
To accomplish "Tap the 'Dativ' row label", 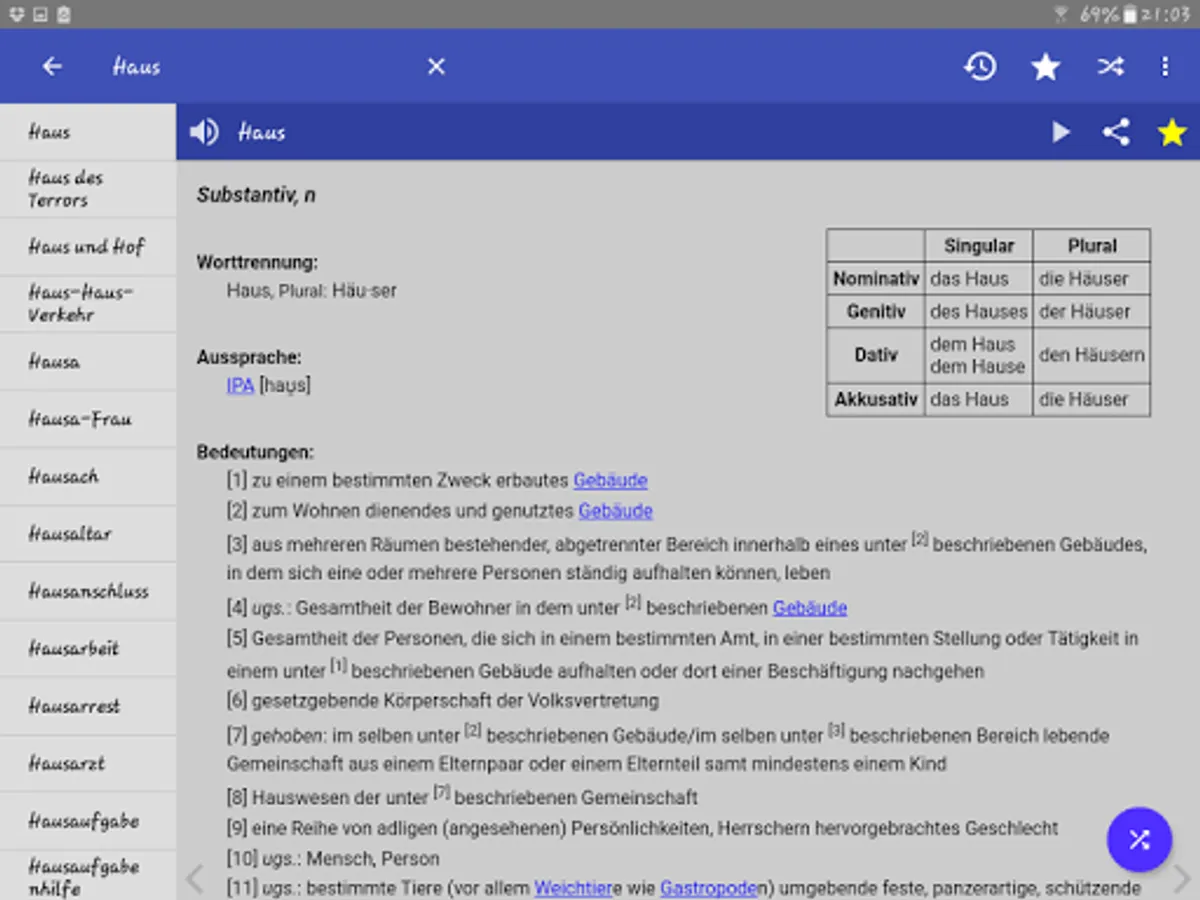I will point(876,355).
